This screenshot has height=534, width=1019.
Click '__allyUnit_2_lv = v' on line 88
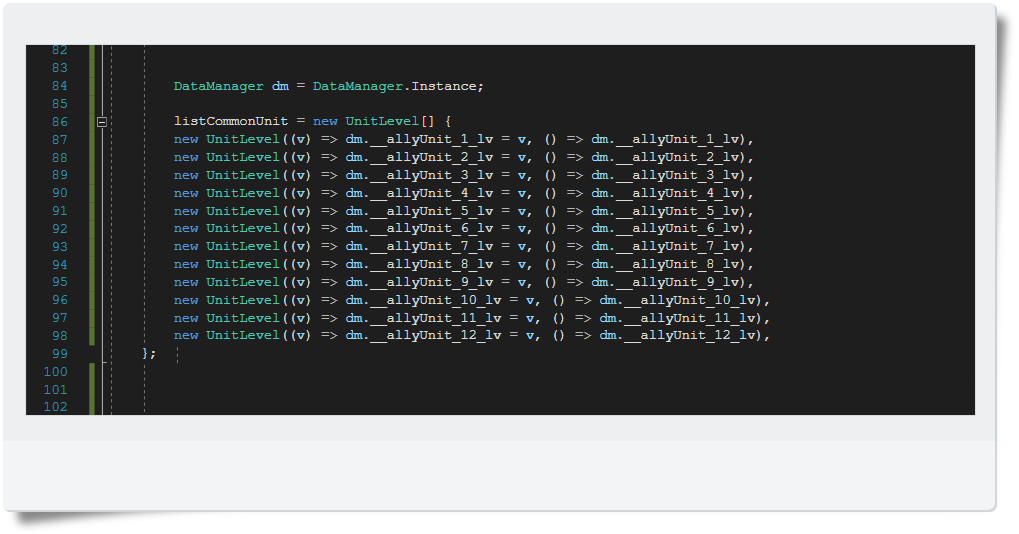[448, 157]
